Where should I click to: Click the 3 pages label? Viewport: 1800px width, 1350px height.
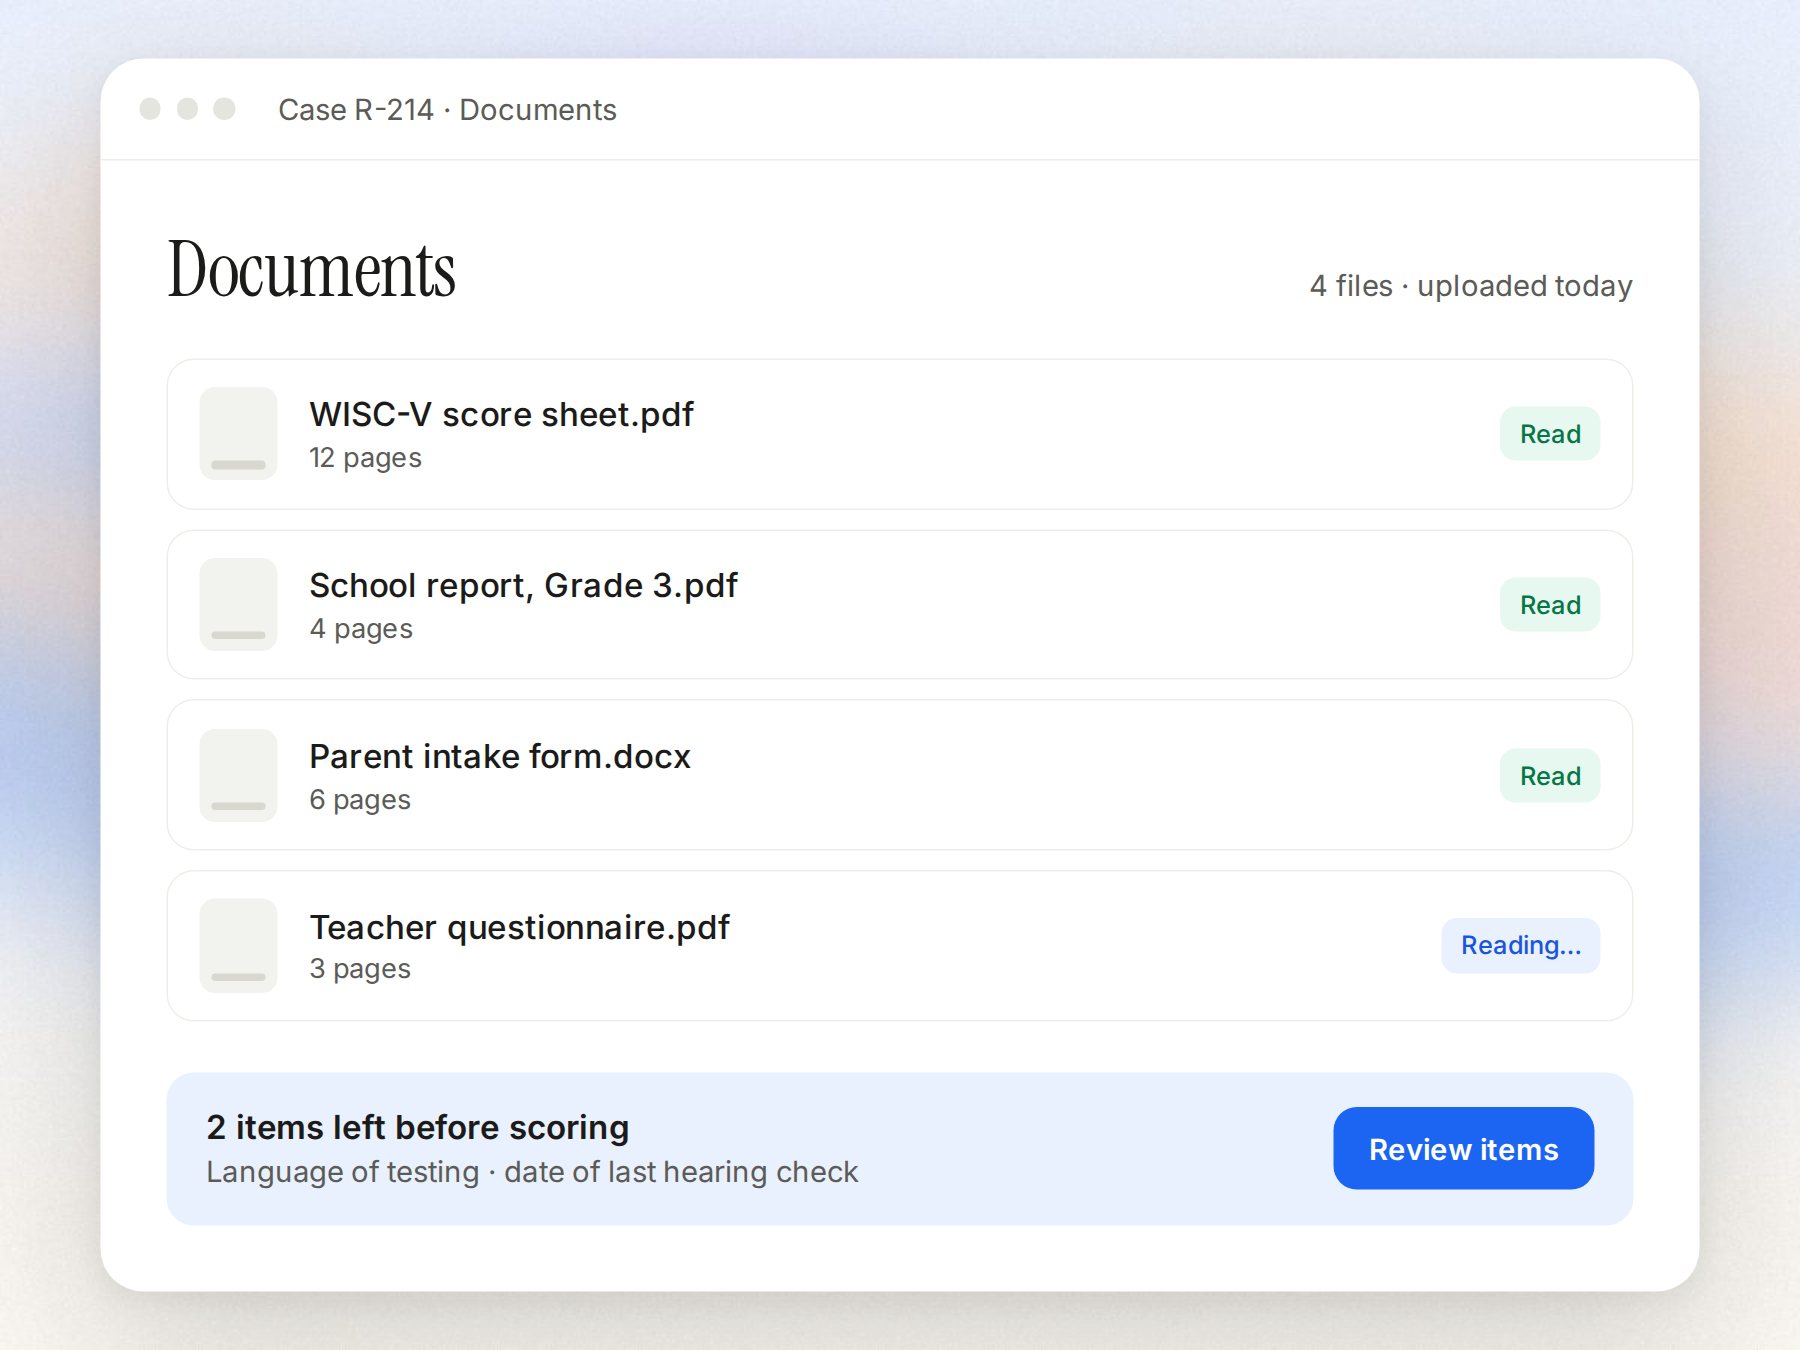pos(360,969)
